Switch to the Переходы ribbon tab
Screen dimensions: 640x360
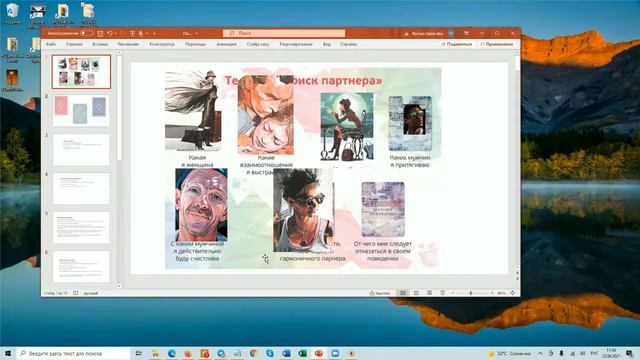196,44
